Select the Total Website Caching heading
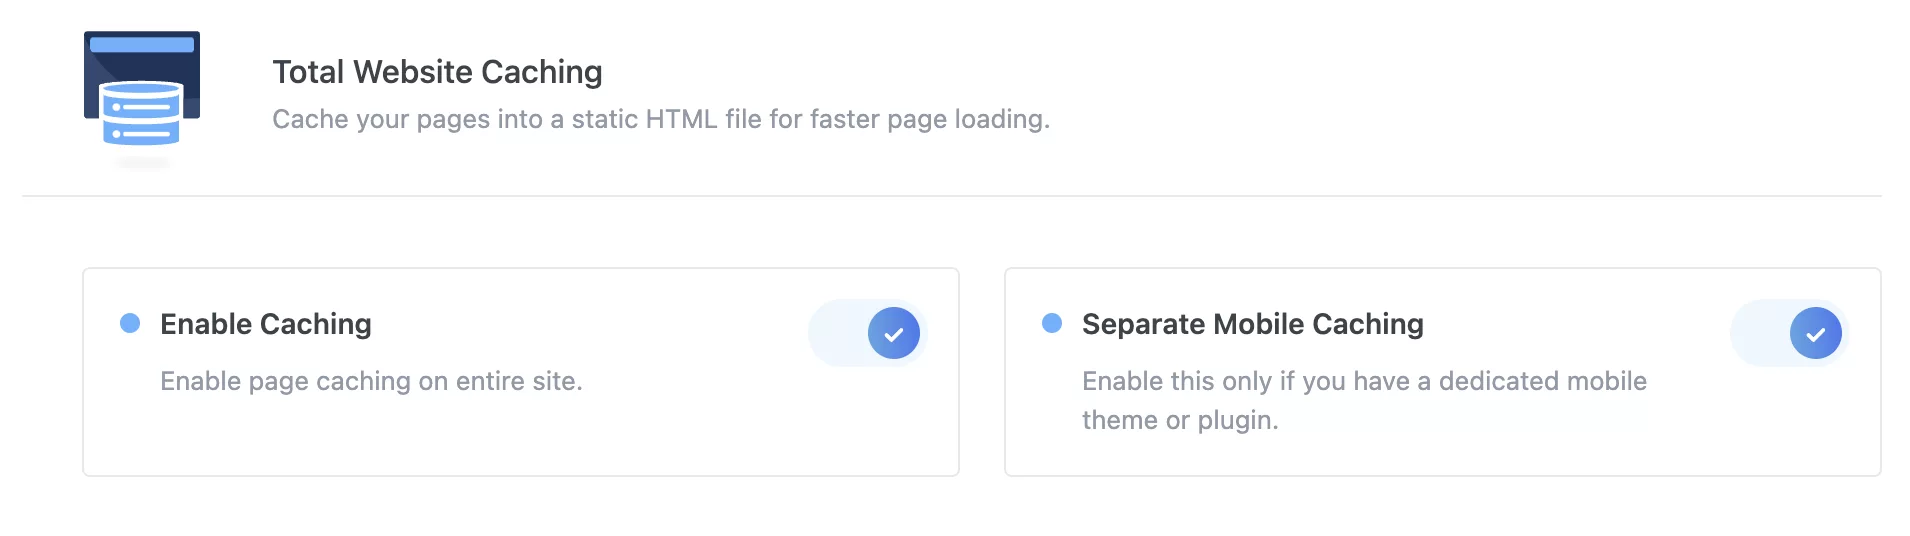 pos(437,72)
